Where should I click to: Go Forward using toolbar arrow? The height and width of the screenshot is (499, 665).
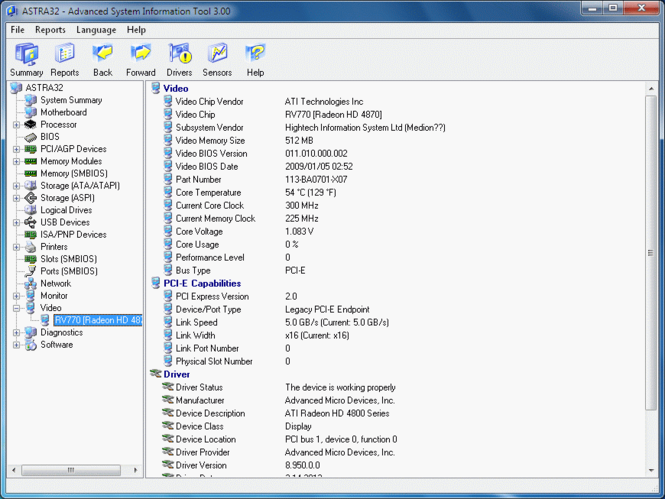point(141,60)
